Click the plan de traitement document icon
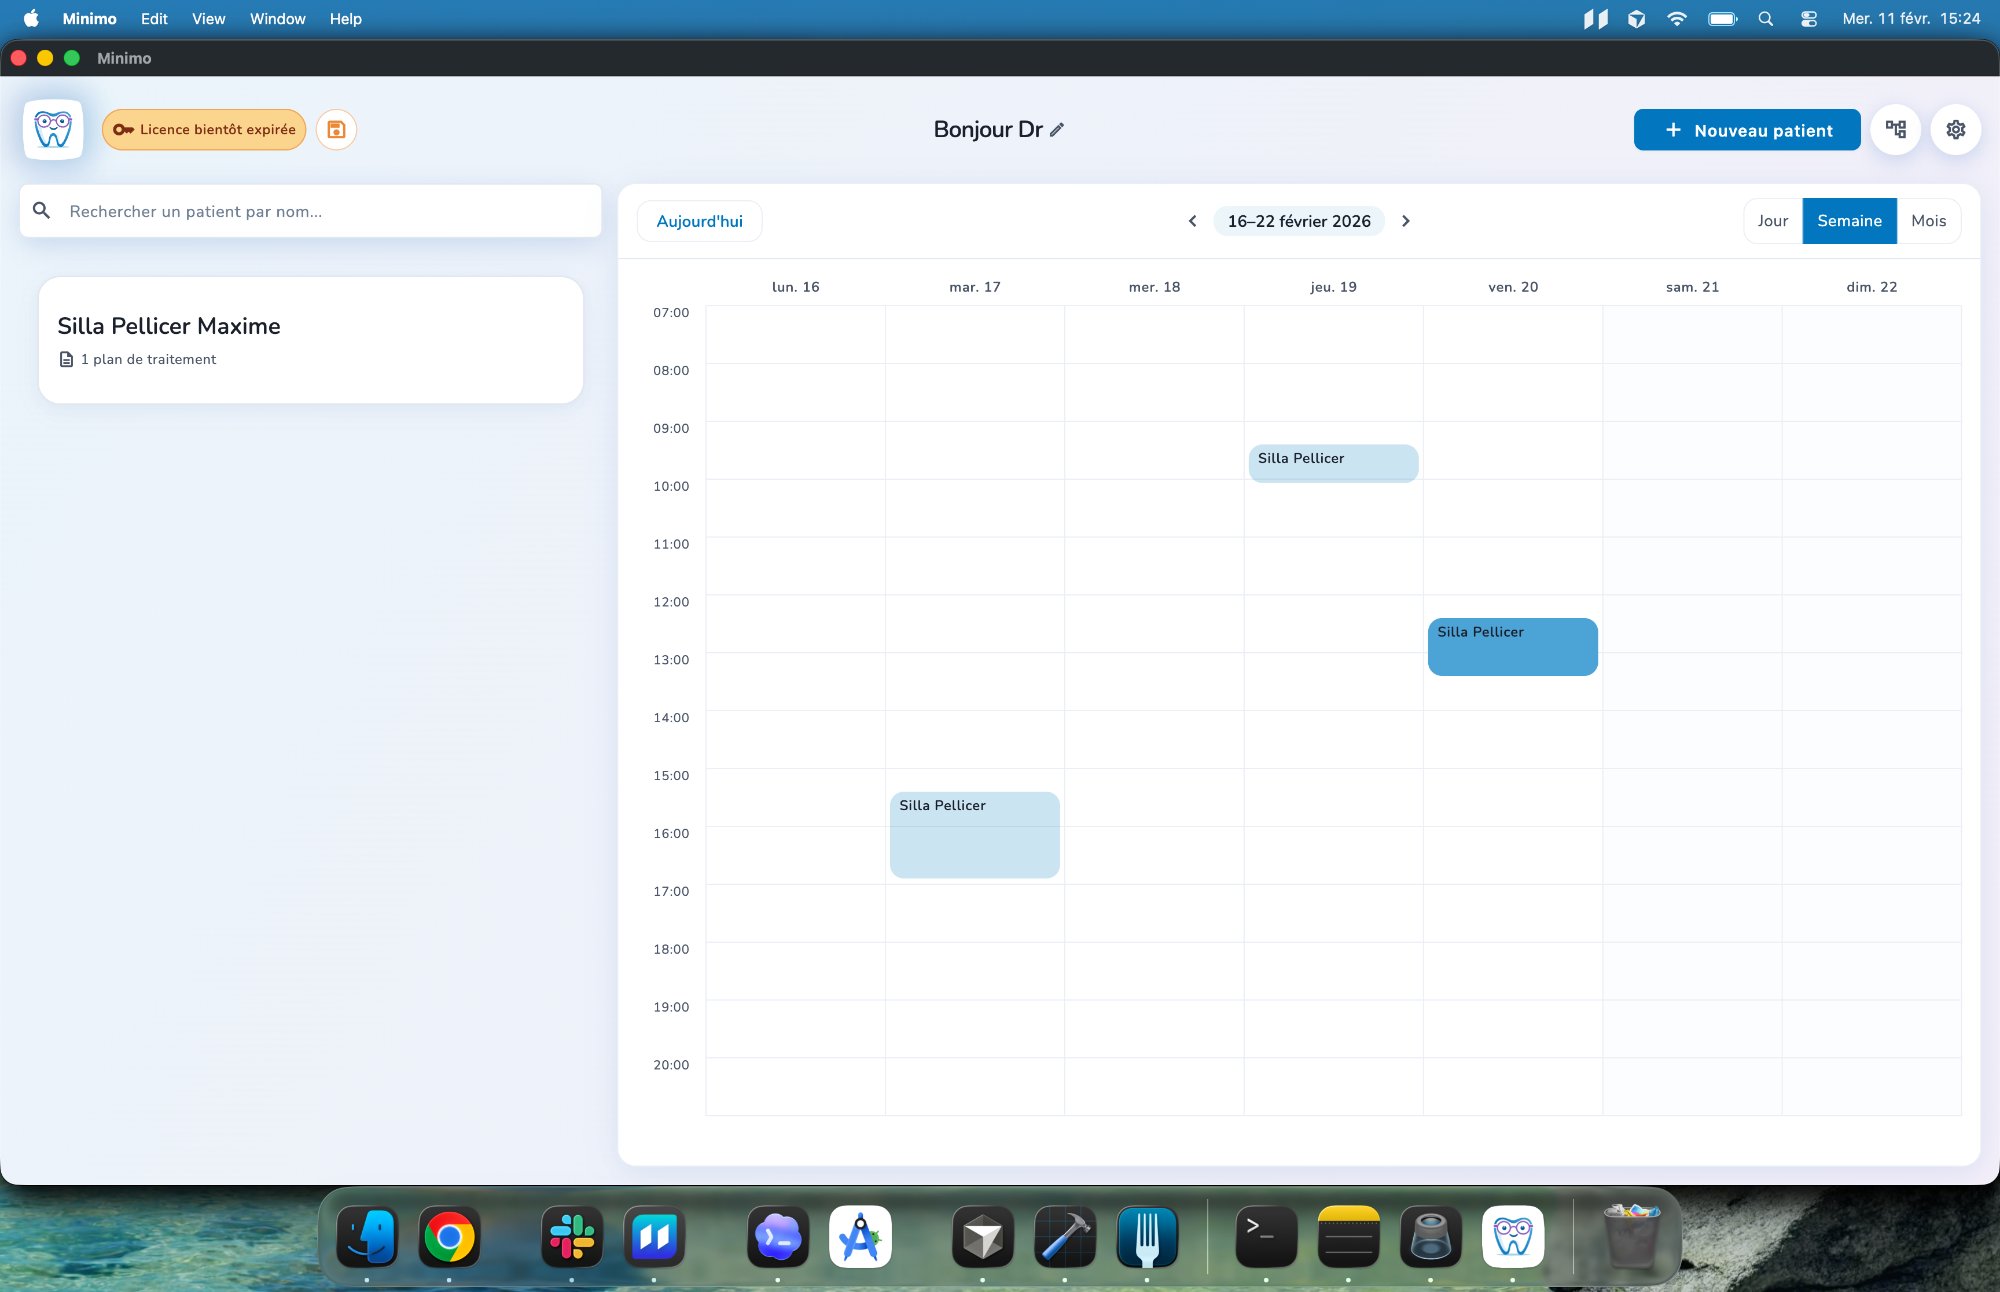This screenshot has height=1292, width=2000. pos(66,358)
